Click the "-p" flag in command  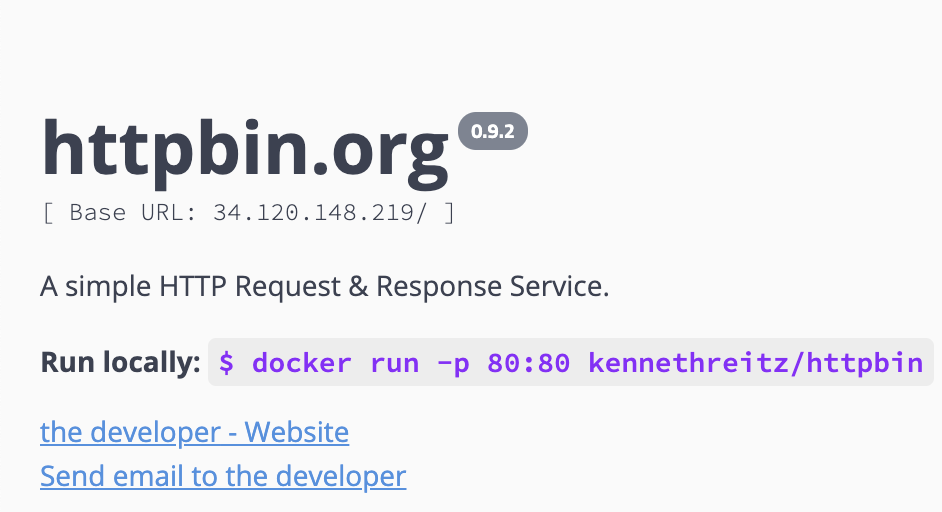[x=453, y=362]
